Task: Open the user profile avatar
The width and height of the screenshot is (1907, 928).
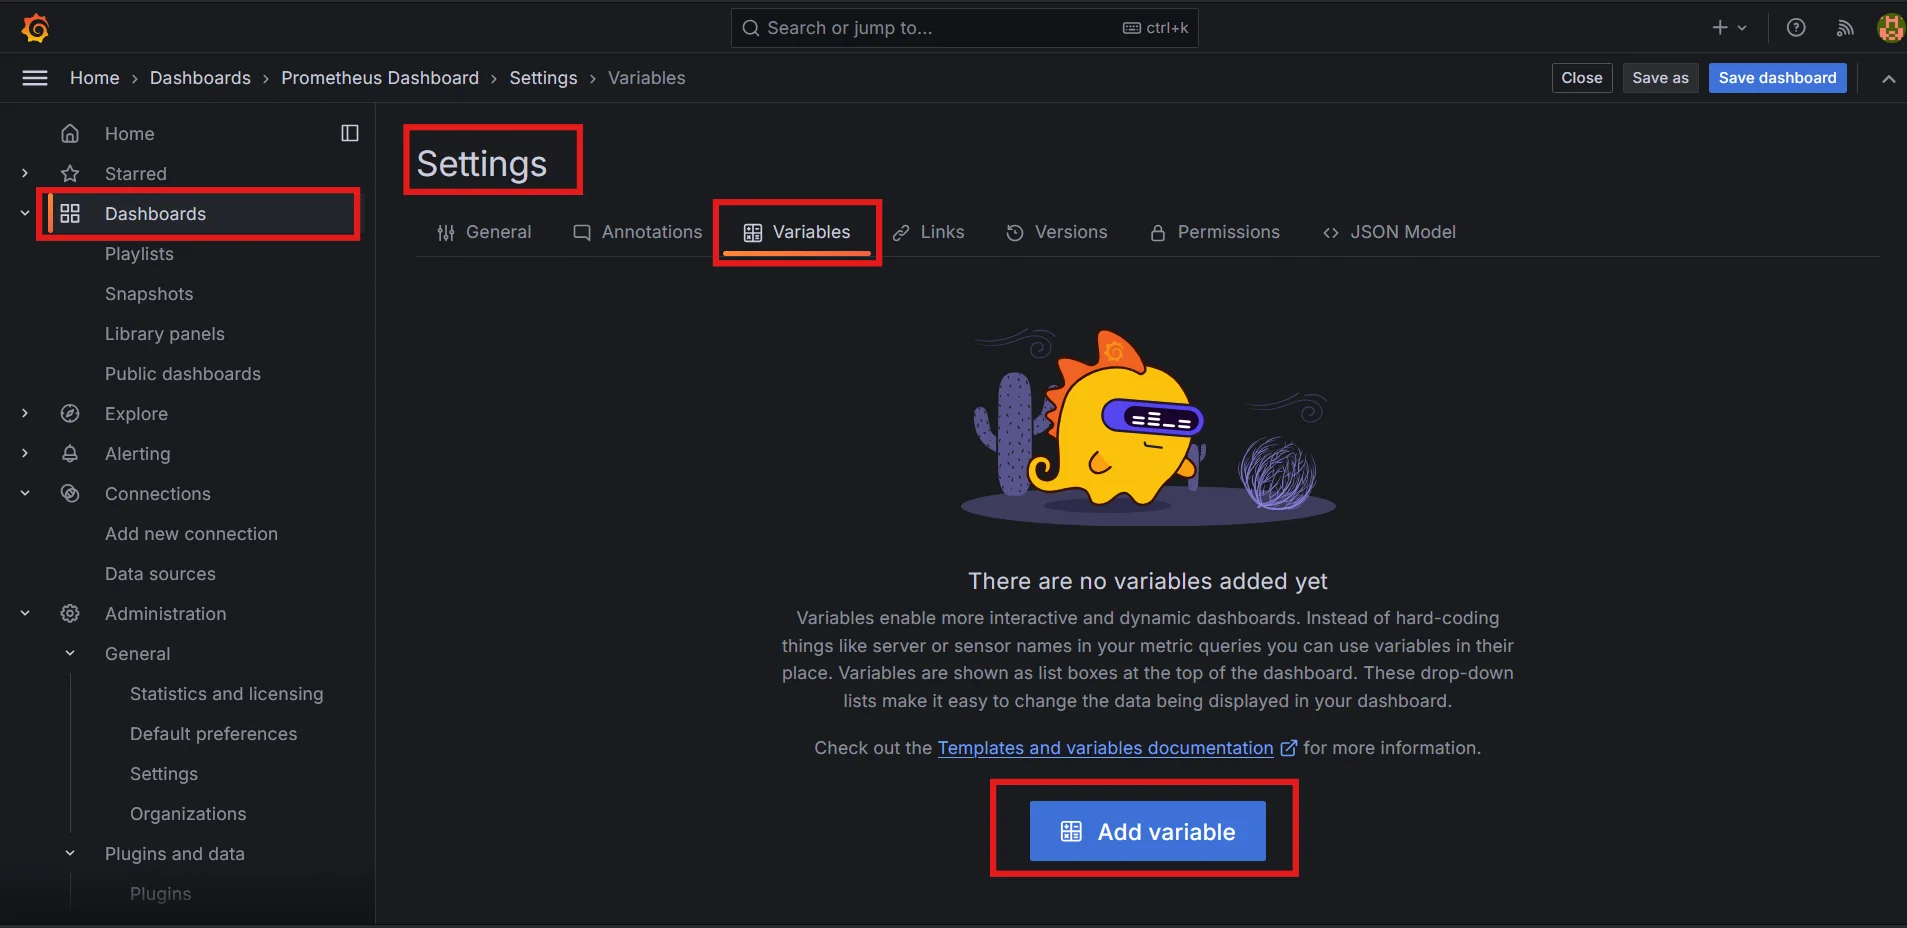Action: click(1891, 28)
